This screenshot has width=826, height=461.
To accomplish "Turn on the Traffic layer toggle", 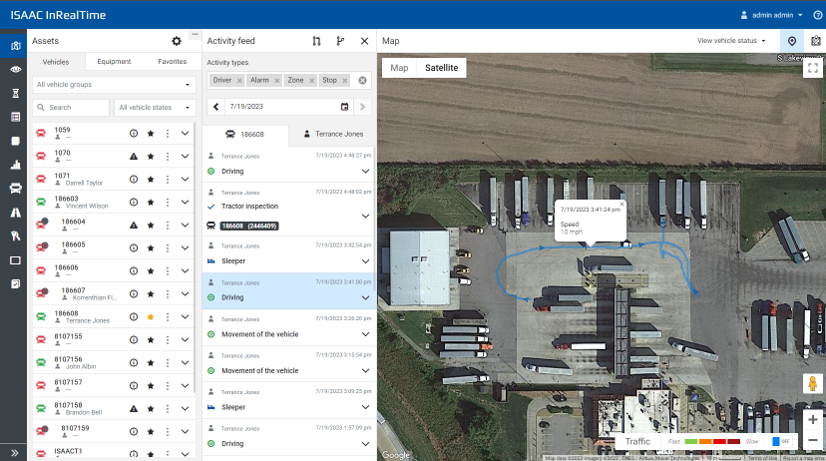I will point(781,441).
